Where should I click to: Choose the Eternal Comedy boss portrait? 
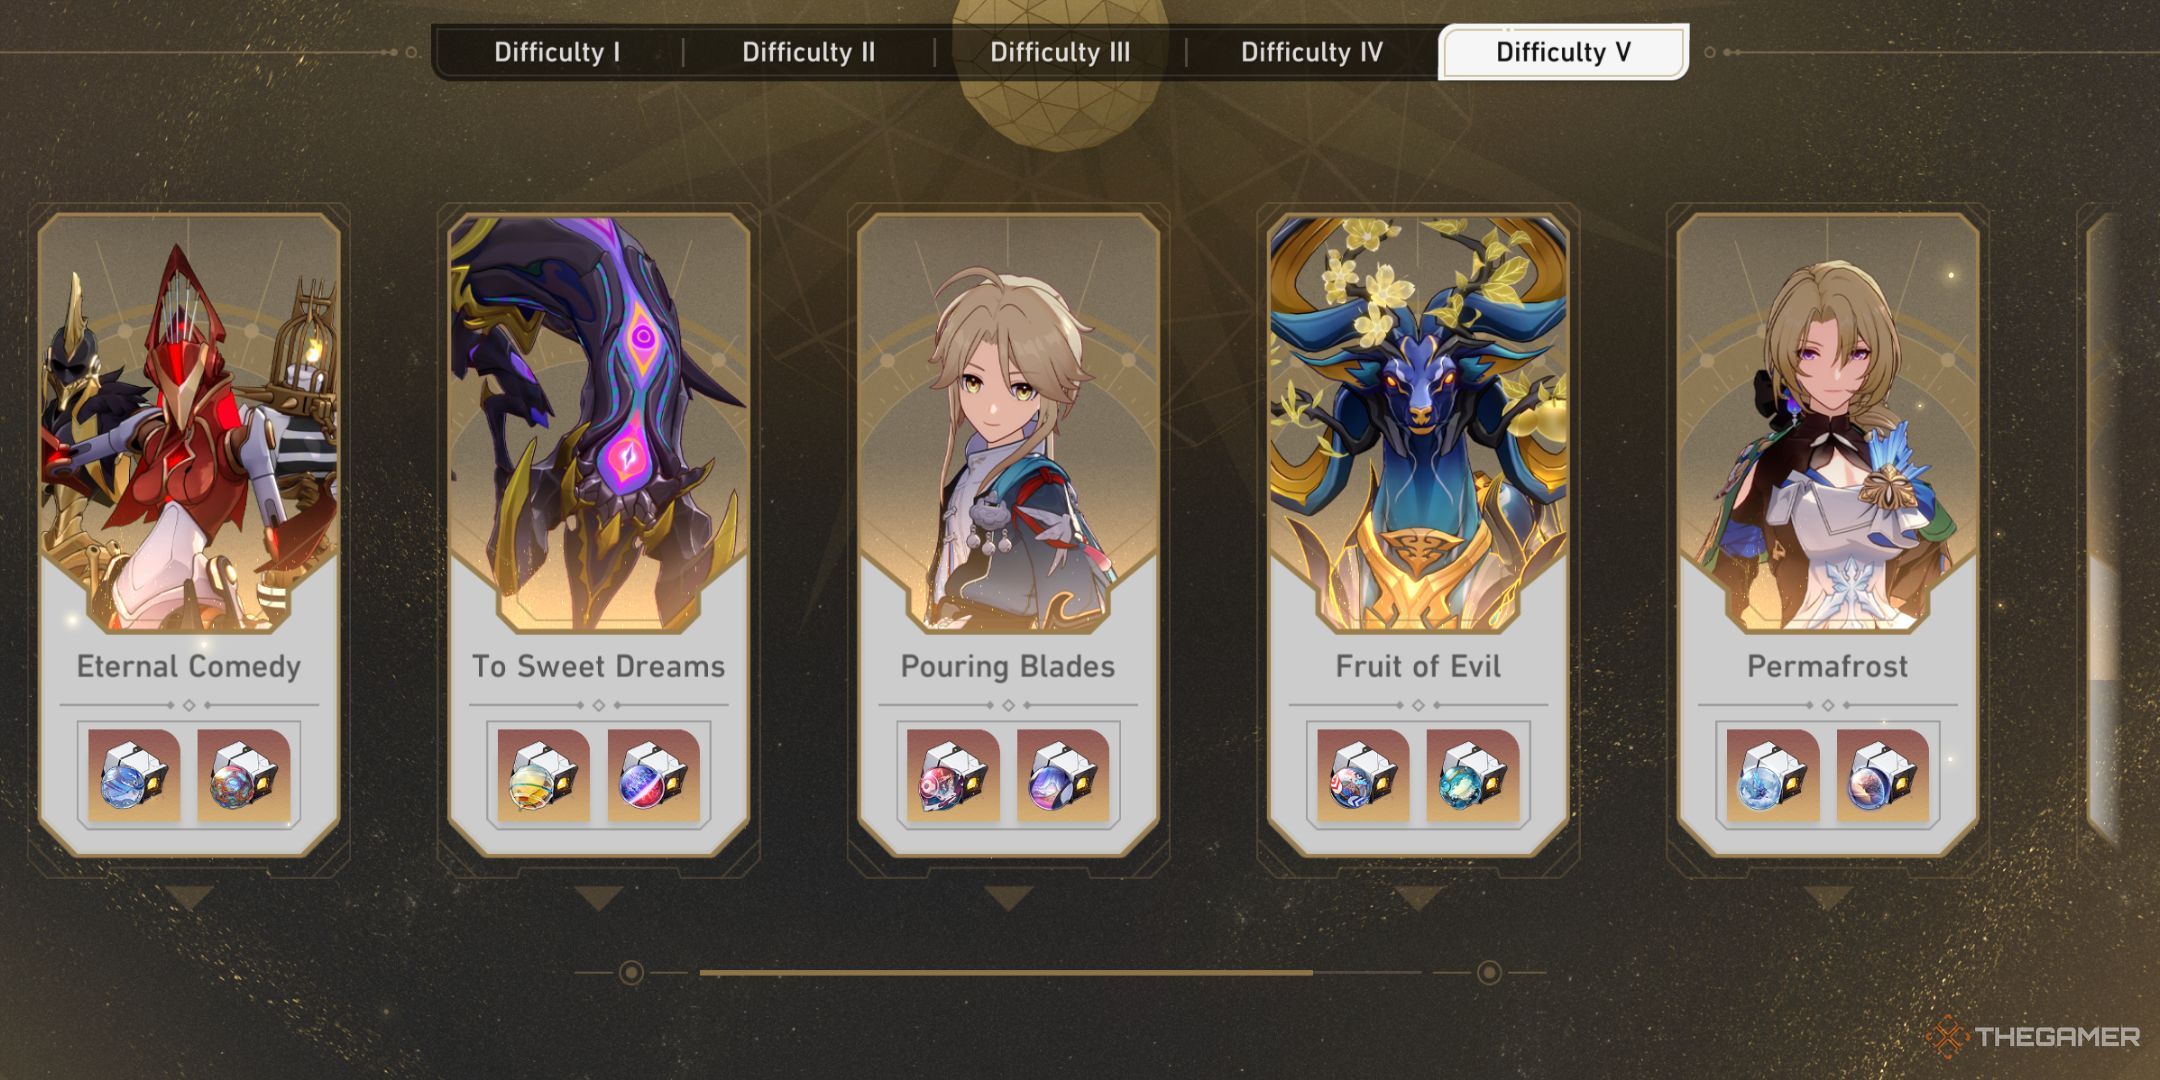pos(189,425)
